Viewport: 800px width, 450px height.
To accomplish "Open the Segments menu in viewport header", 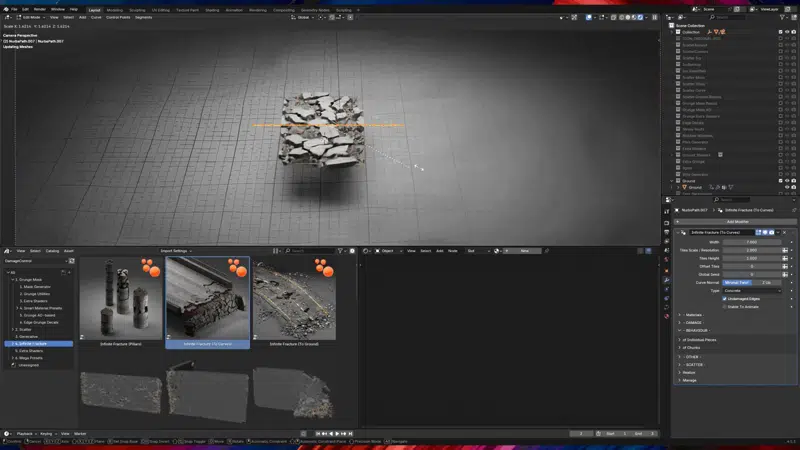I will (x=143, y=17).
